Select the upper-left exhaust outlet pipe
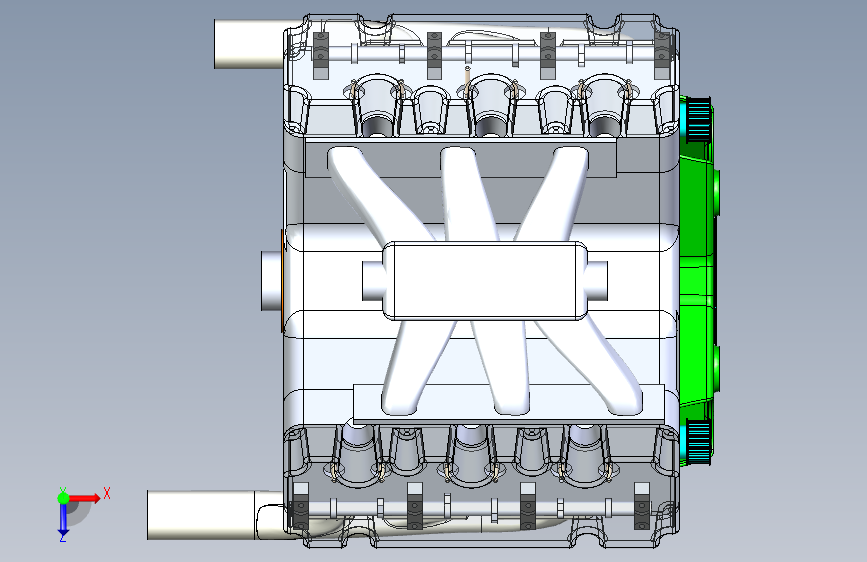The width and height of the screenshot is (867, 562). pos(249,44)
